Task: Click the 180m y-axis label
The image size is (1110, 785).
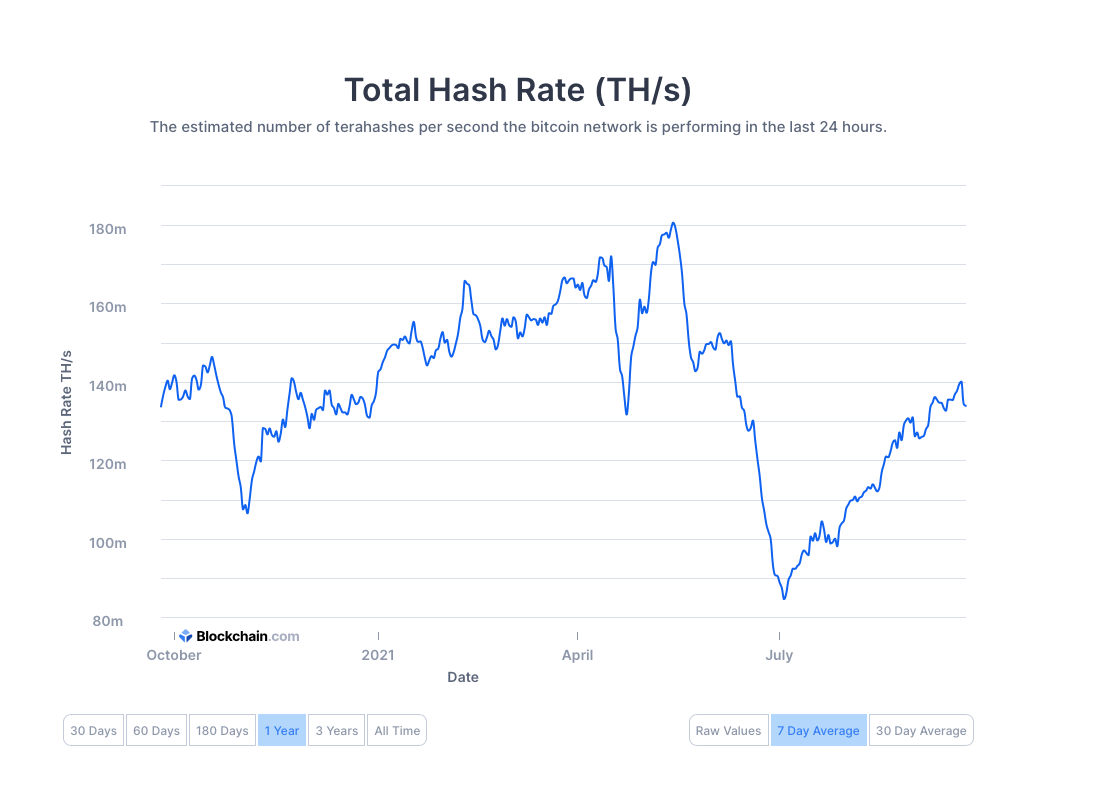Action: pos(107,229)
